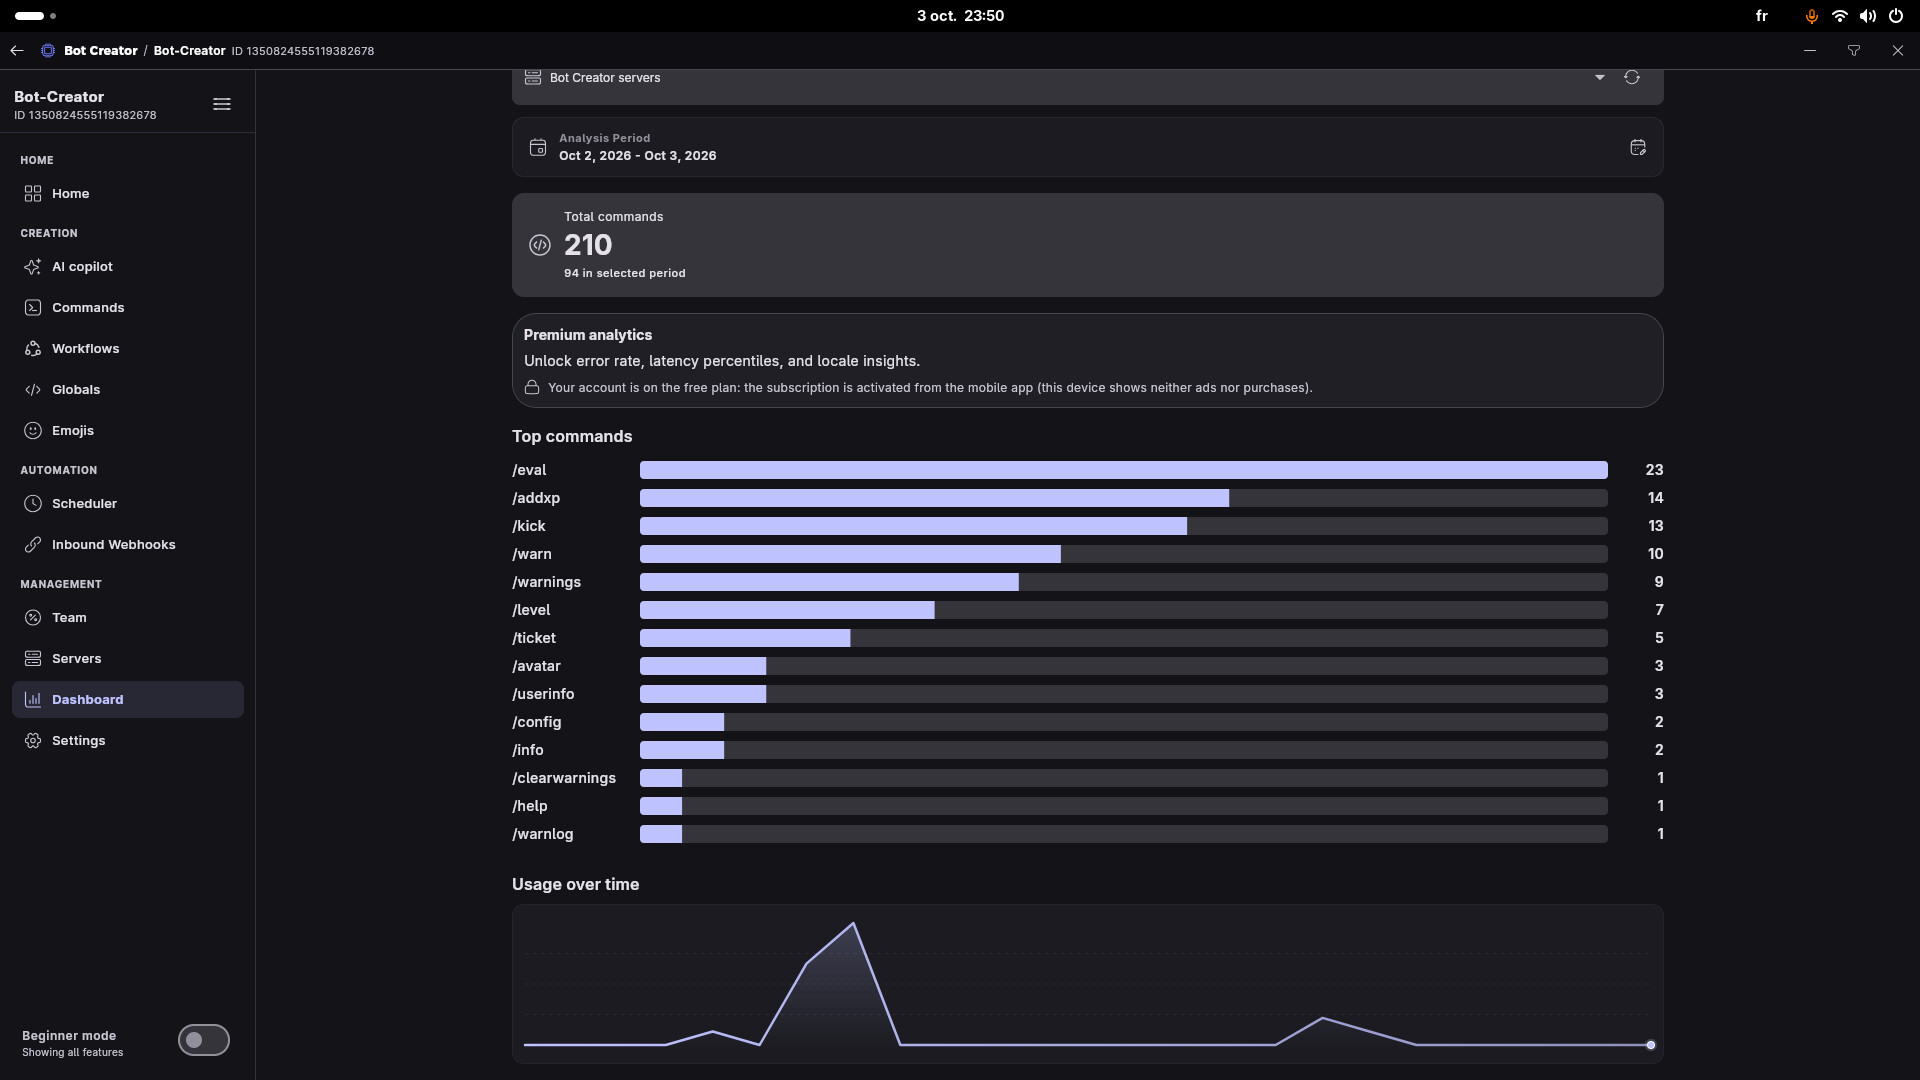Viewport: 1920px width, 1080px height.
Task: Open Settings from sidebar
Action: click(128, 741)
